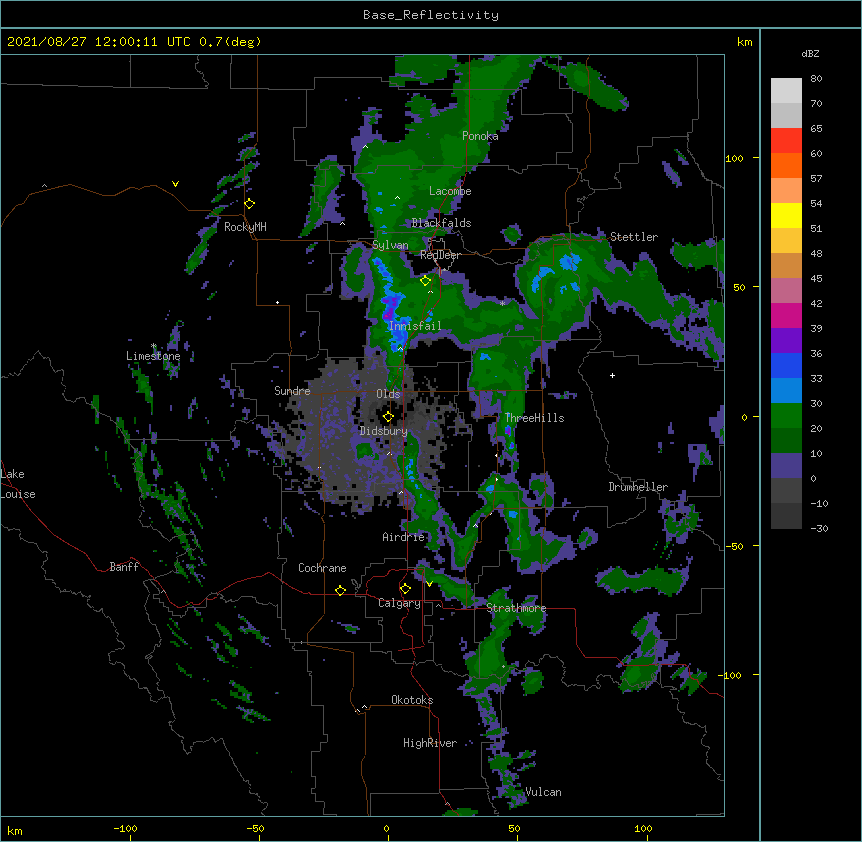Select the dark orange swatch between 60 and 57
Image resolution: width=862 pixels, height=842 pixels.
click(786, 165)
